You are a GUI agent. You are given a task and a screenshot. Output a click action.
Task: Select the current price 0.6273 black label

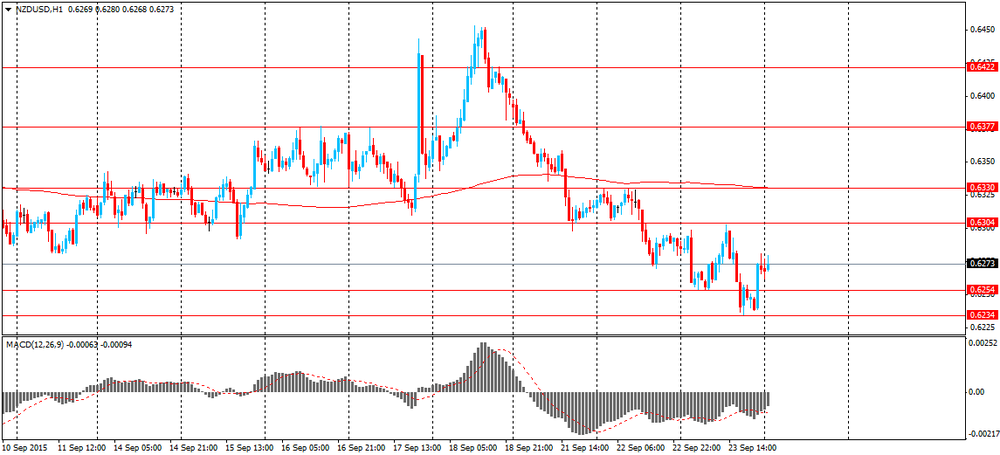tap(980, 264)
